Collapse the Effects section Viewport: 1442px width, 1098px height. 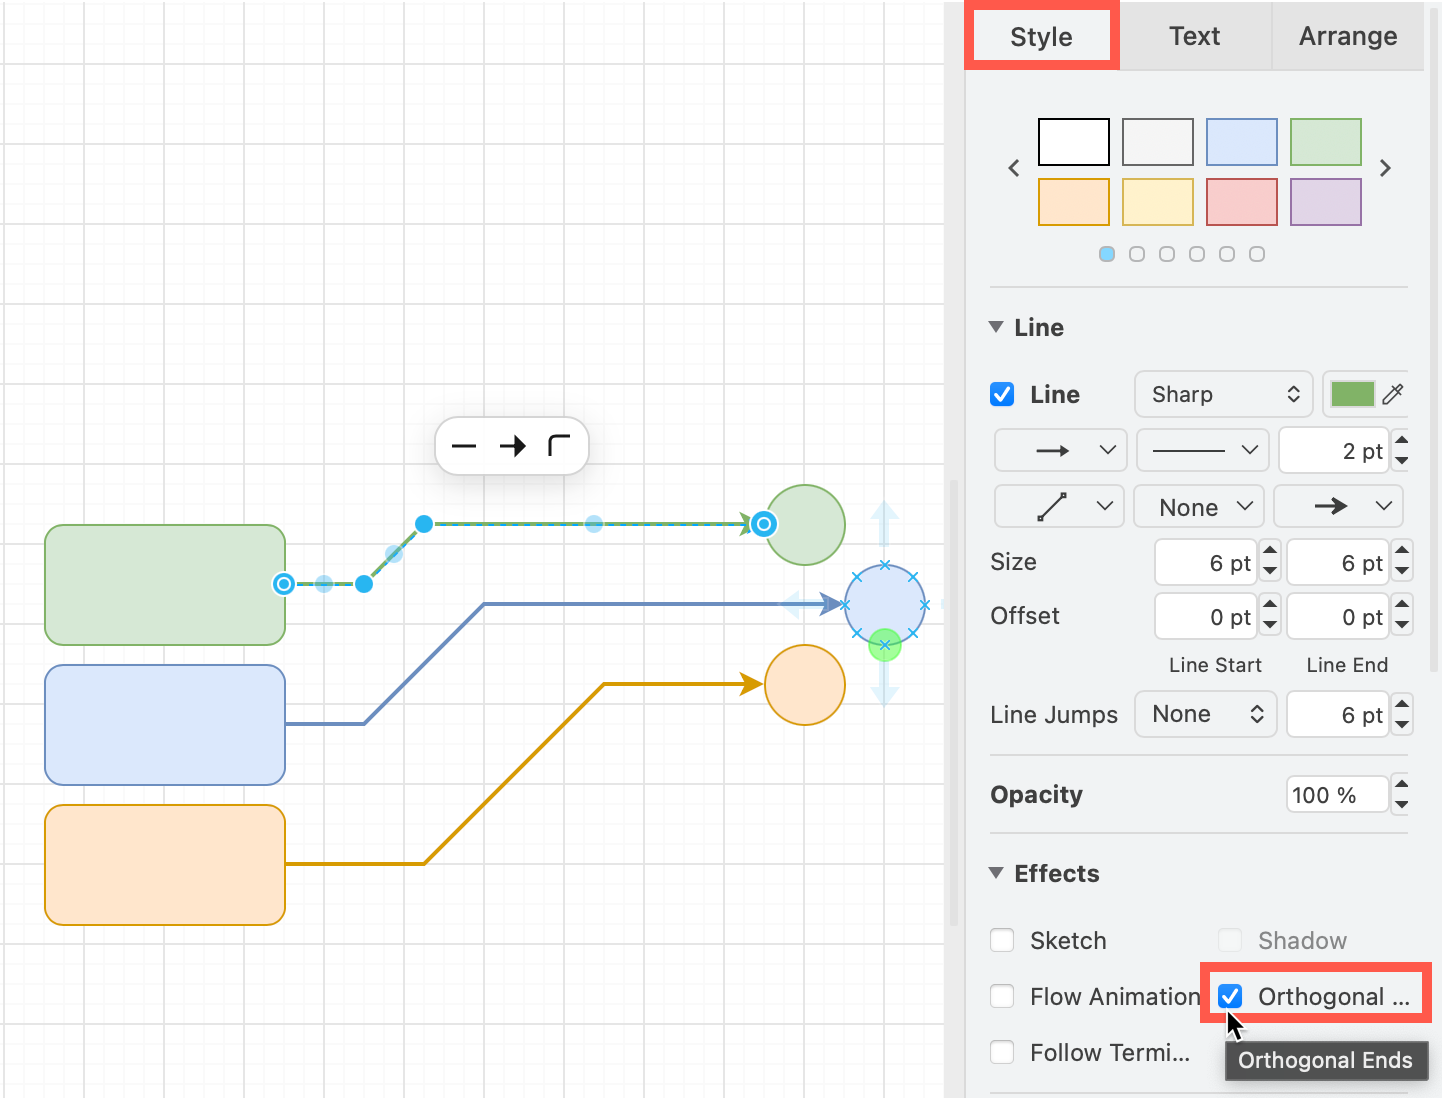click(x=996, y=873)
